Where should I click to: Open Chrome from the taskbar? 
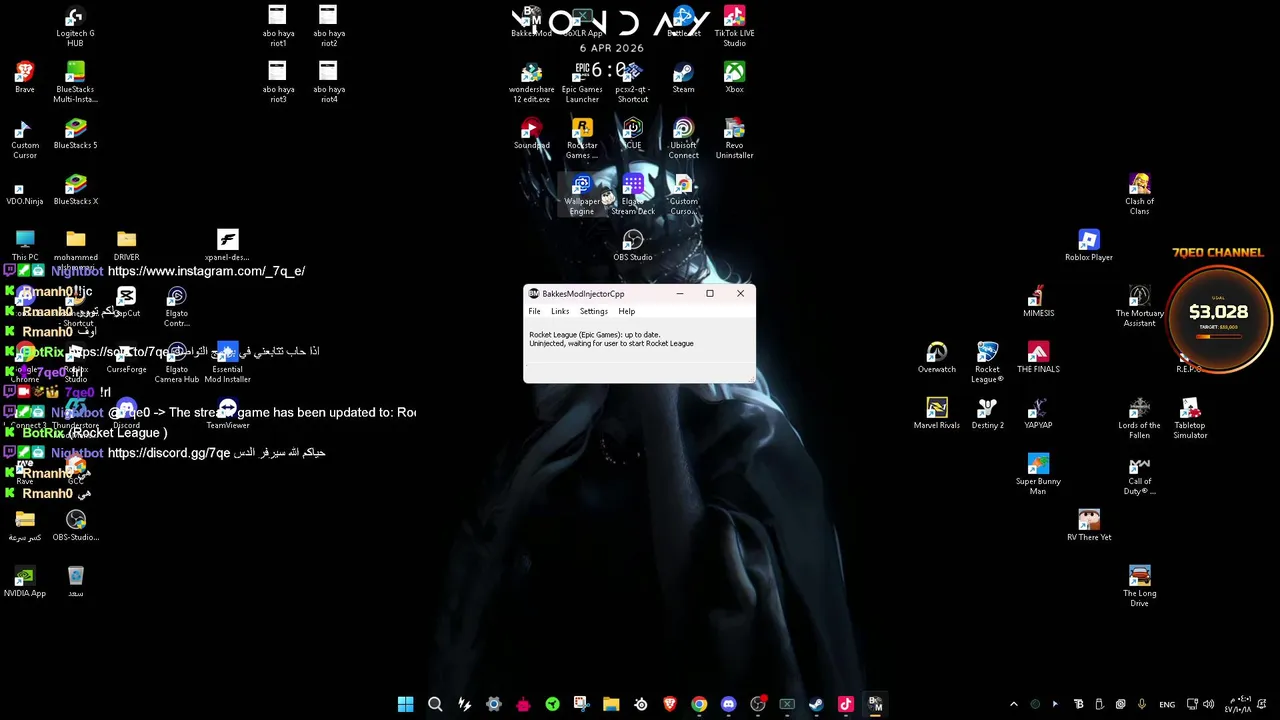pyautogui.click(x=699, y=704)
